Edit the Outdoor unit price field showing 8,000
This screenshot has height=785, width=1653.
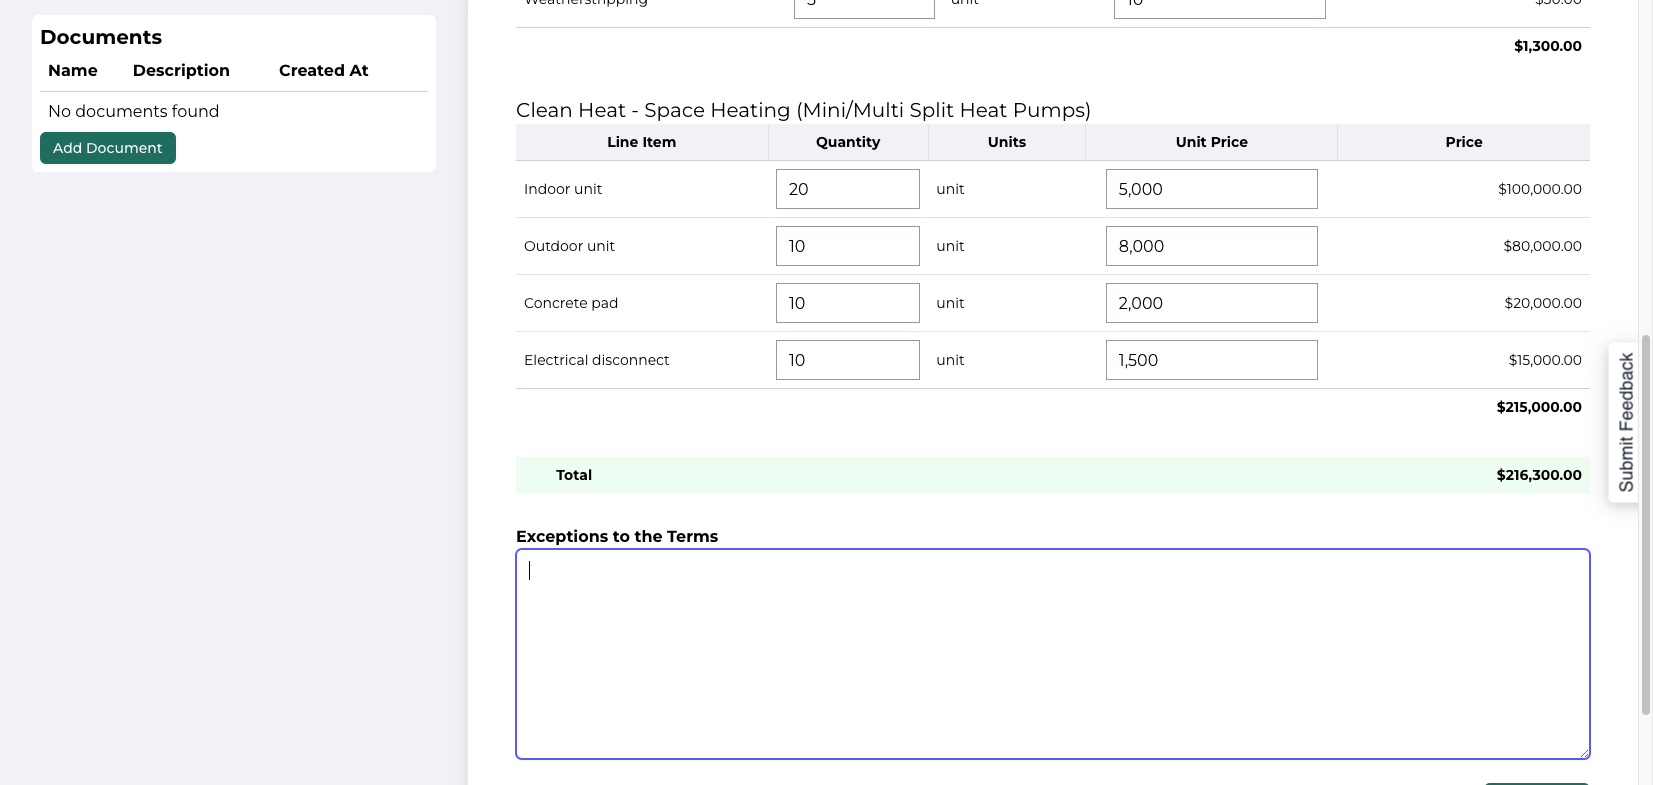pos(1211,246)
